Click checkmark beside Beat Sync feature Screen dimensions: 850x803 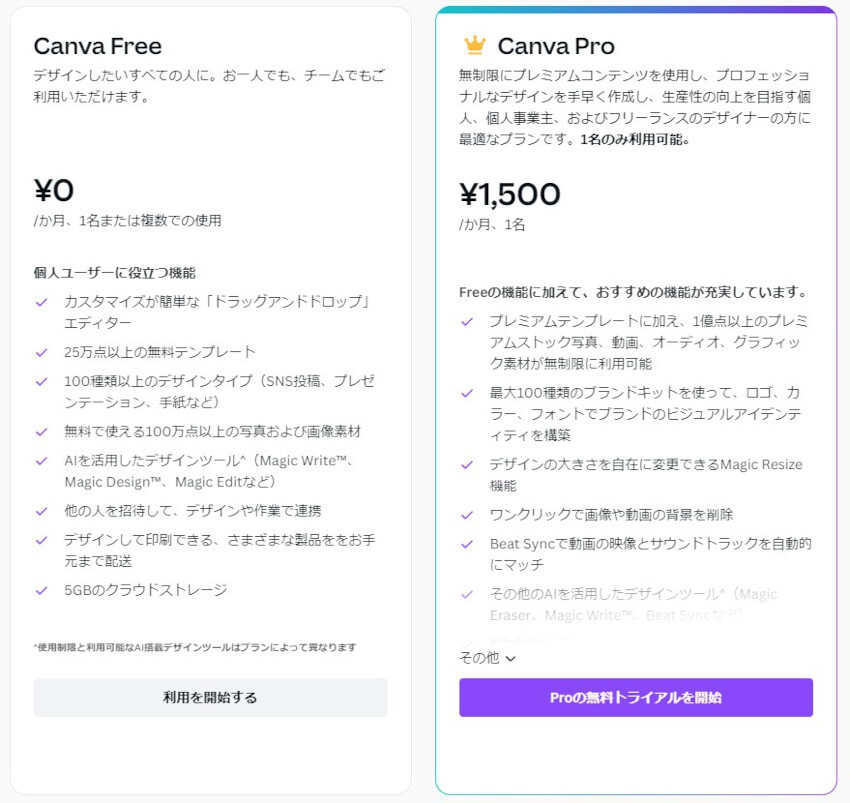[467, 544]
